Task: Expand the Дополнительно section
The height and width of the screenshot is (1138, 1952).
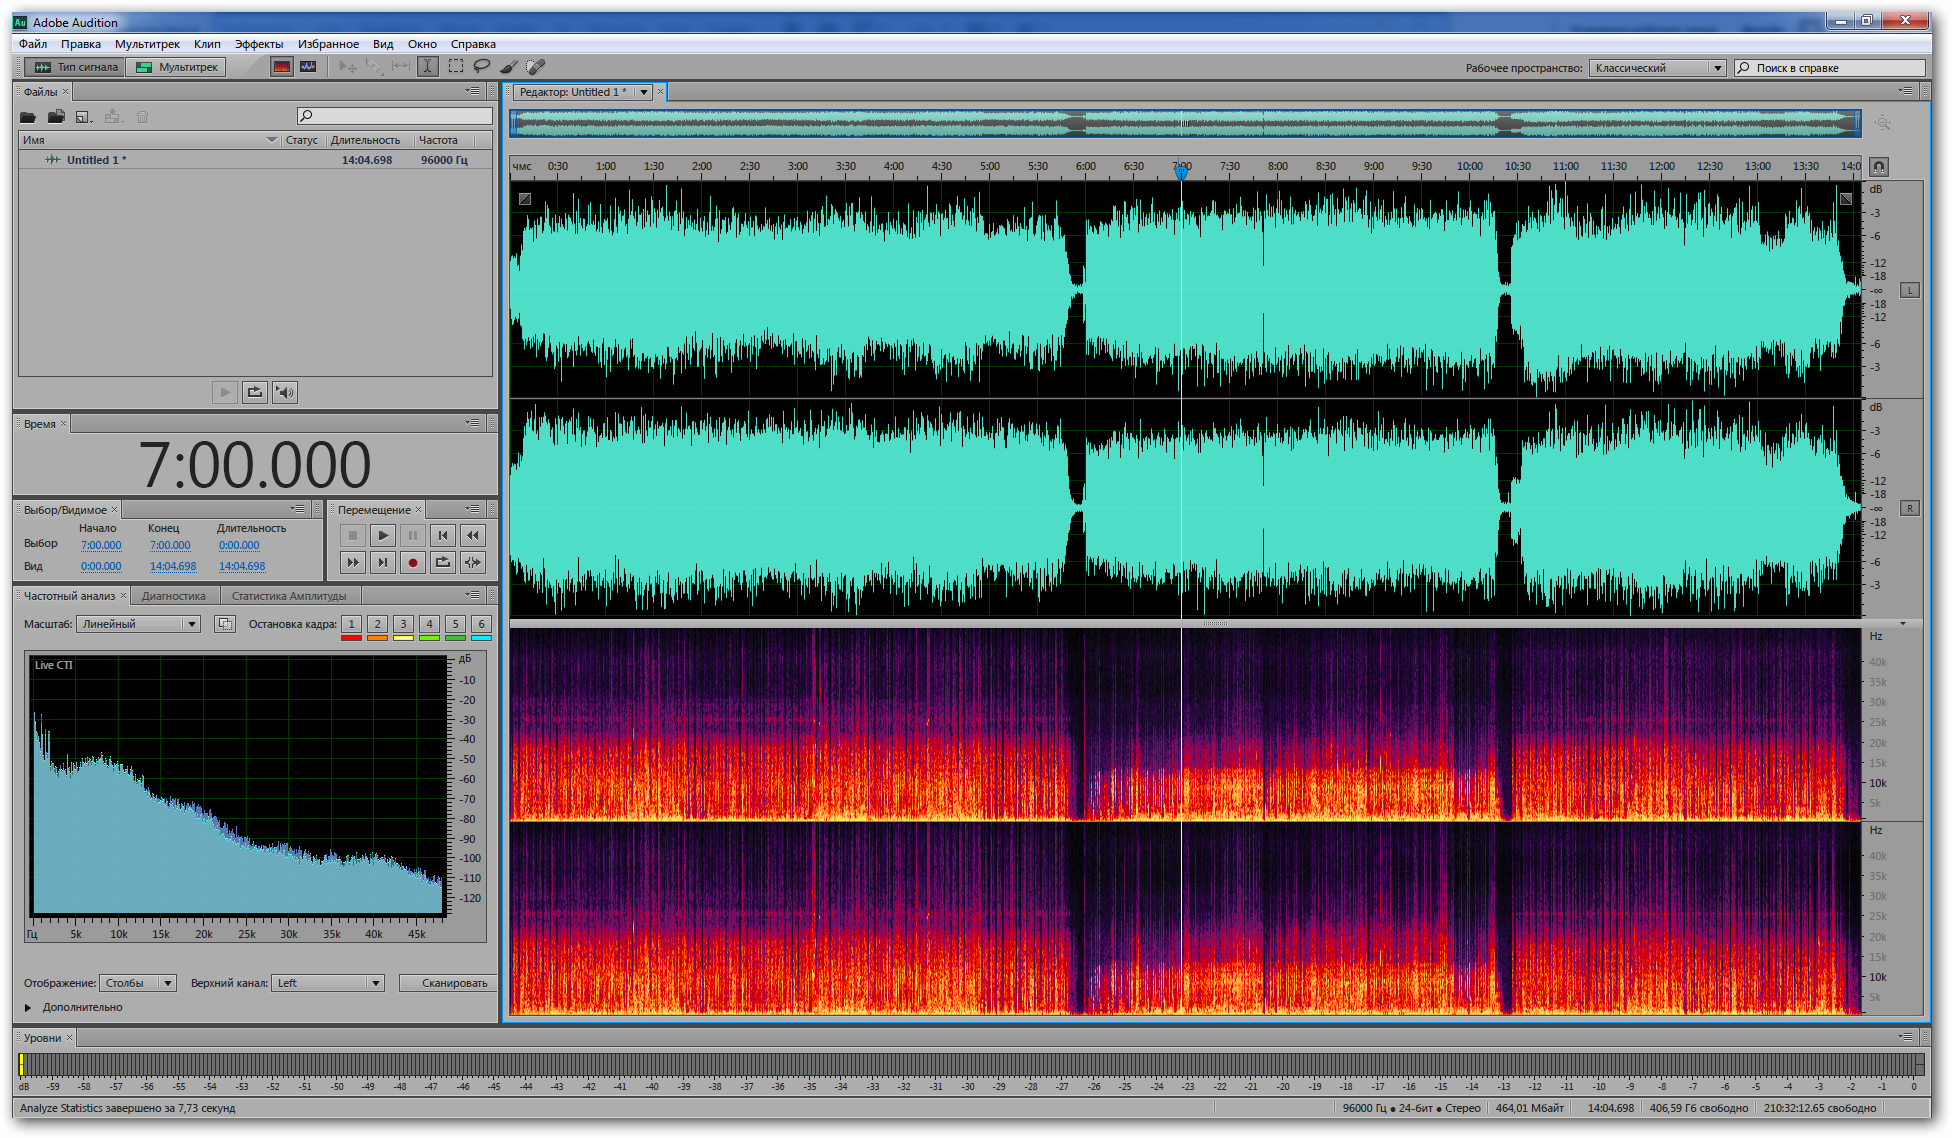Action: click(29, 1008)
